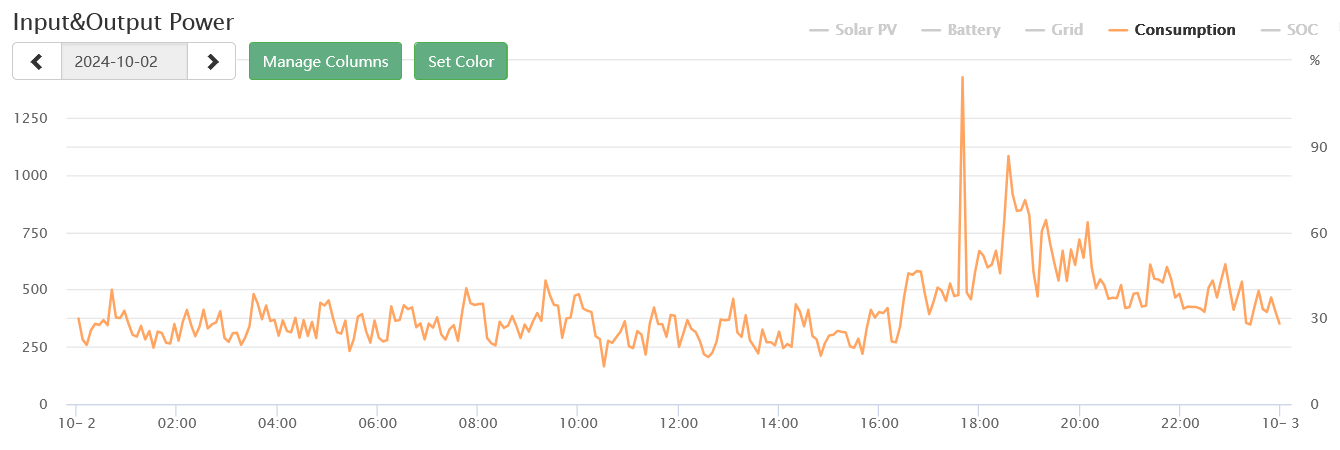Click the percent unit label above right axis
Image resolution: width=1340 pixels, height=450 pixels.
pos(1314,60)
